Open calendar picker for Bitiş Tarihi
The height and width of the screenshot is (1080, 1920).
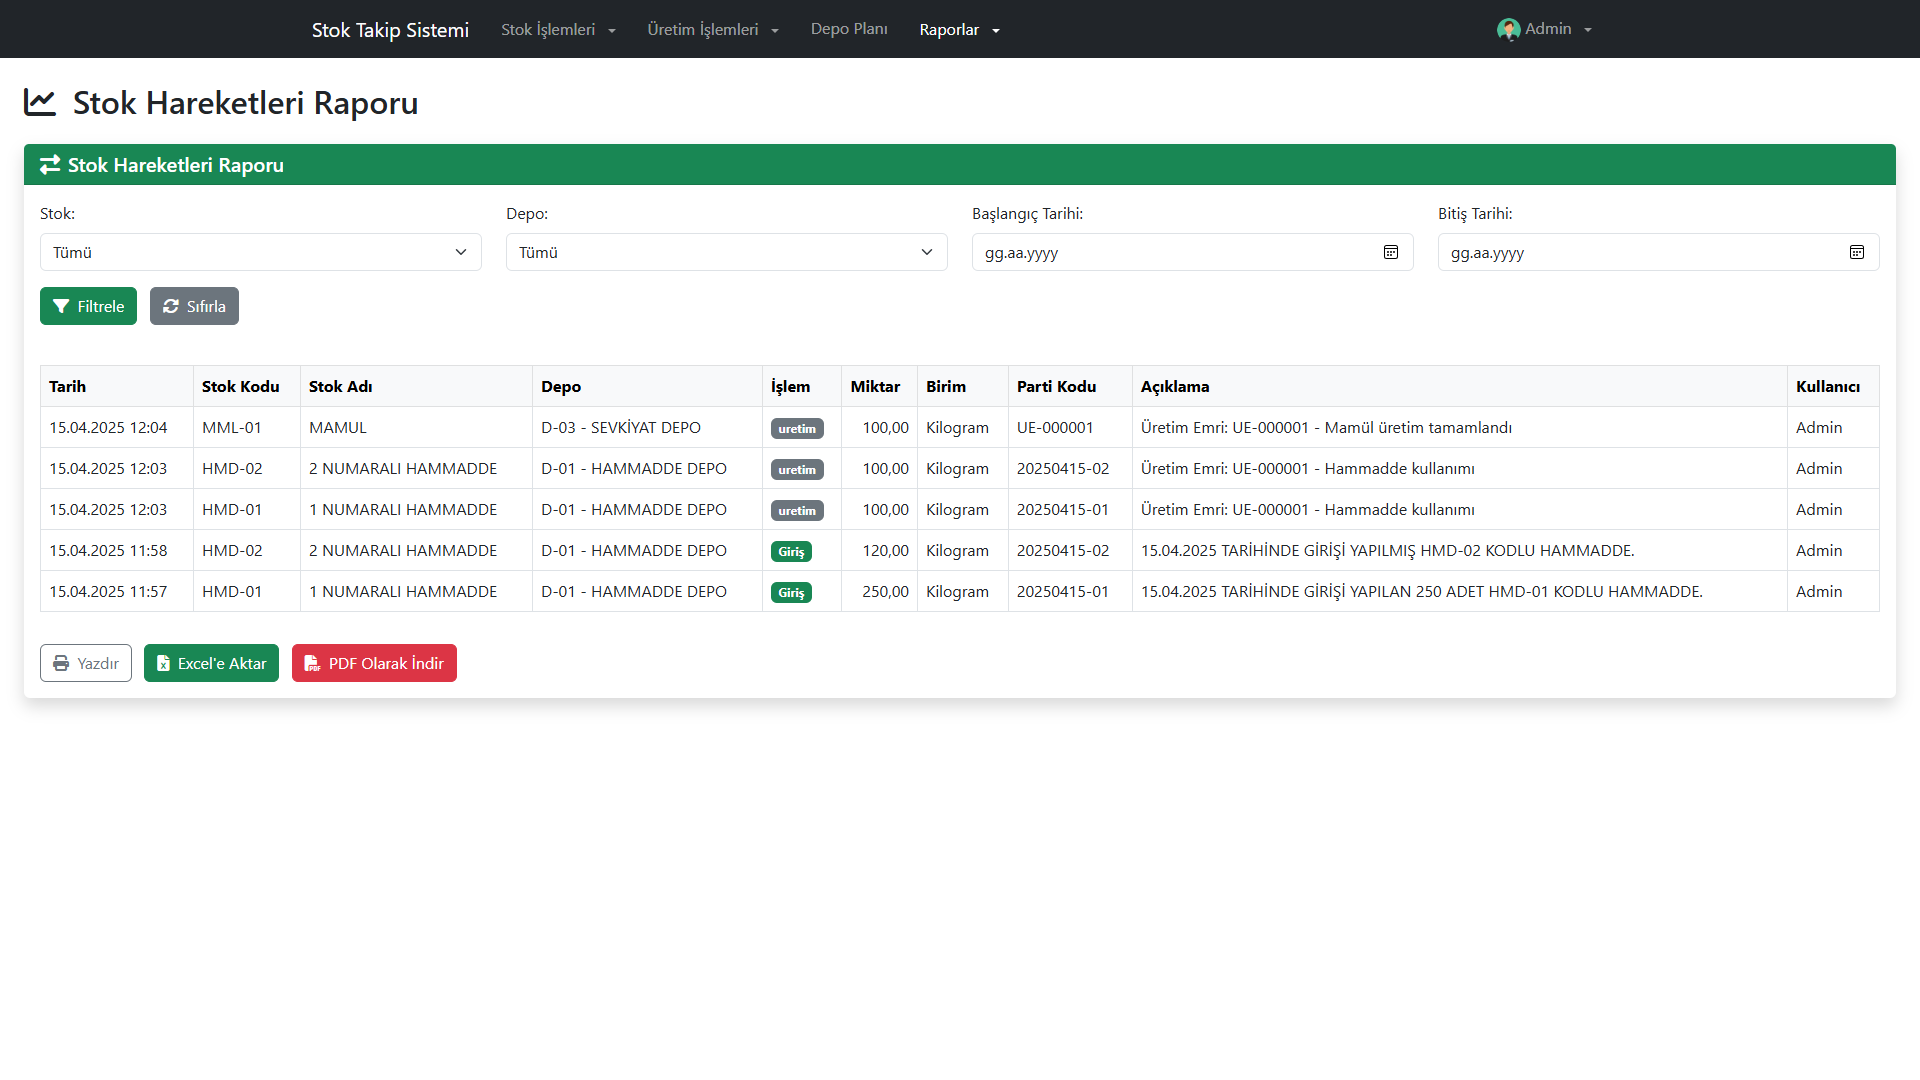point(1857,252)
